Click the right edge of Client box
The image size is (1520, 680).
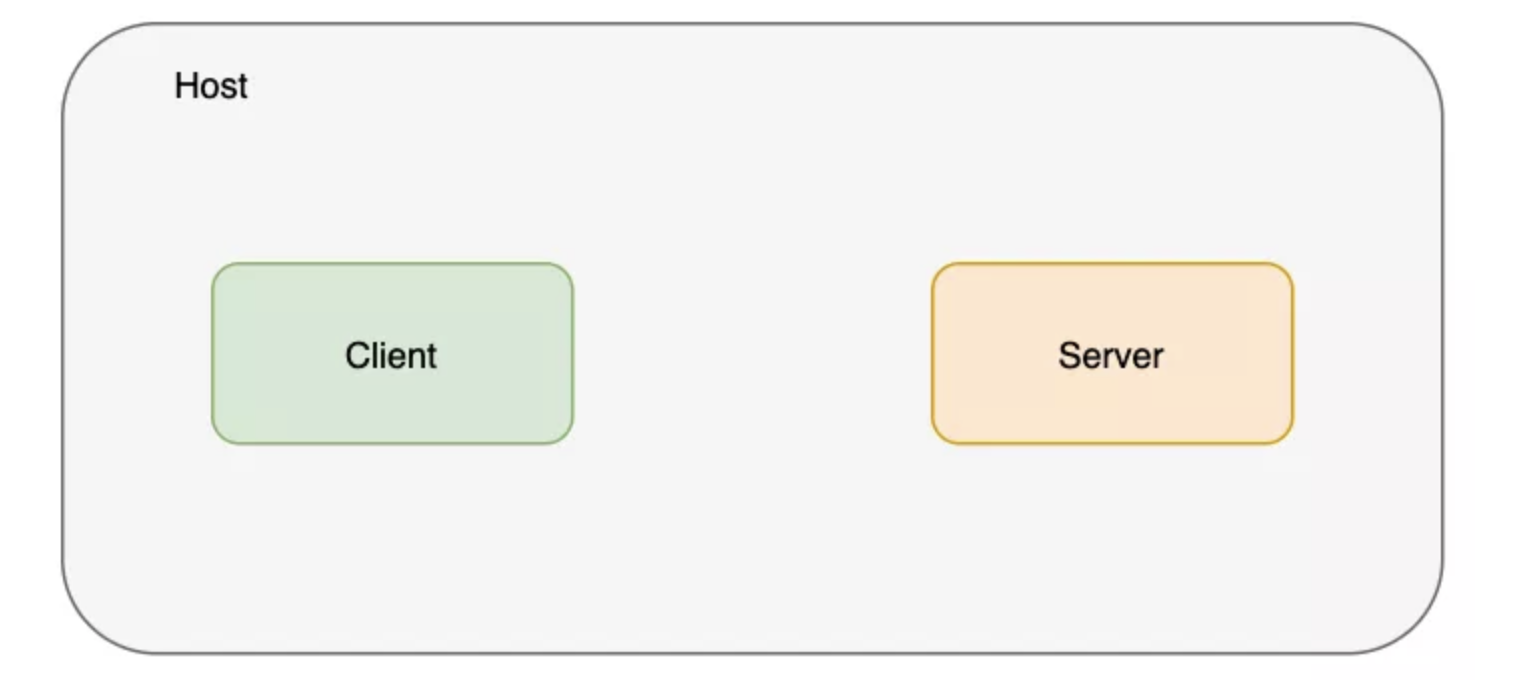point(573,353)
